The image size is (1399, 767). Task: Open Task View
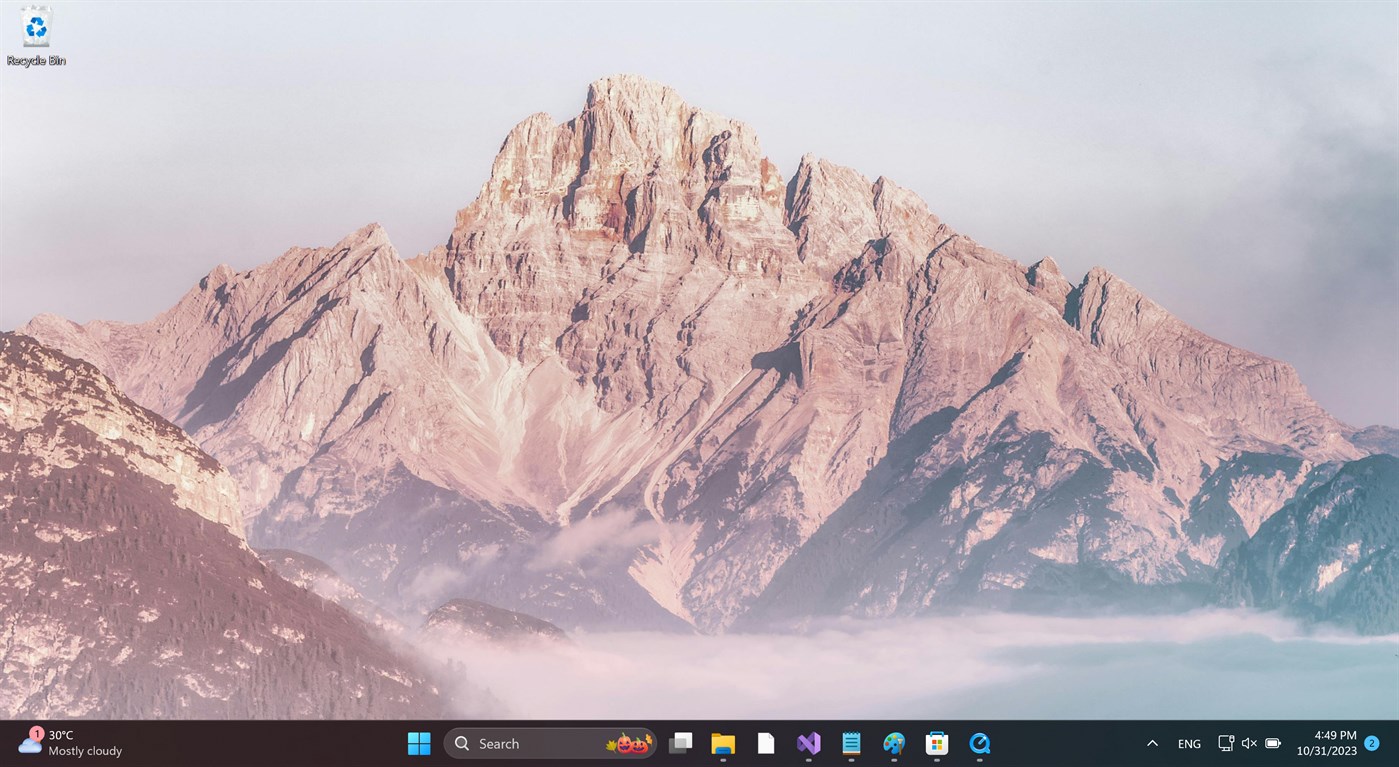(681, 743)
